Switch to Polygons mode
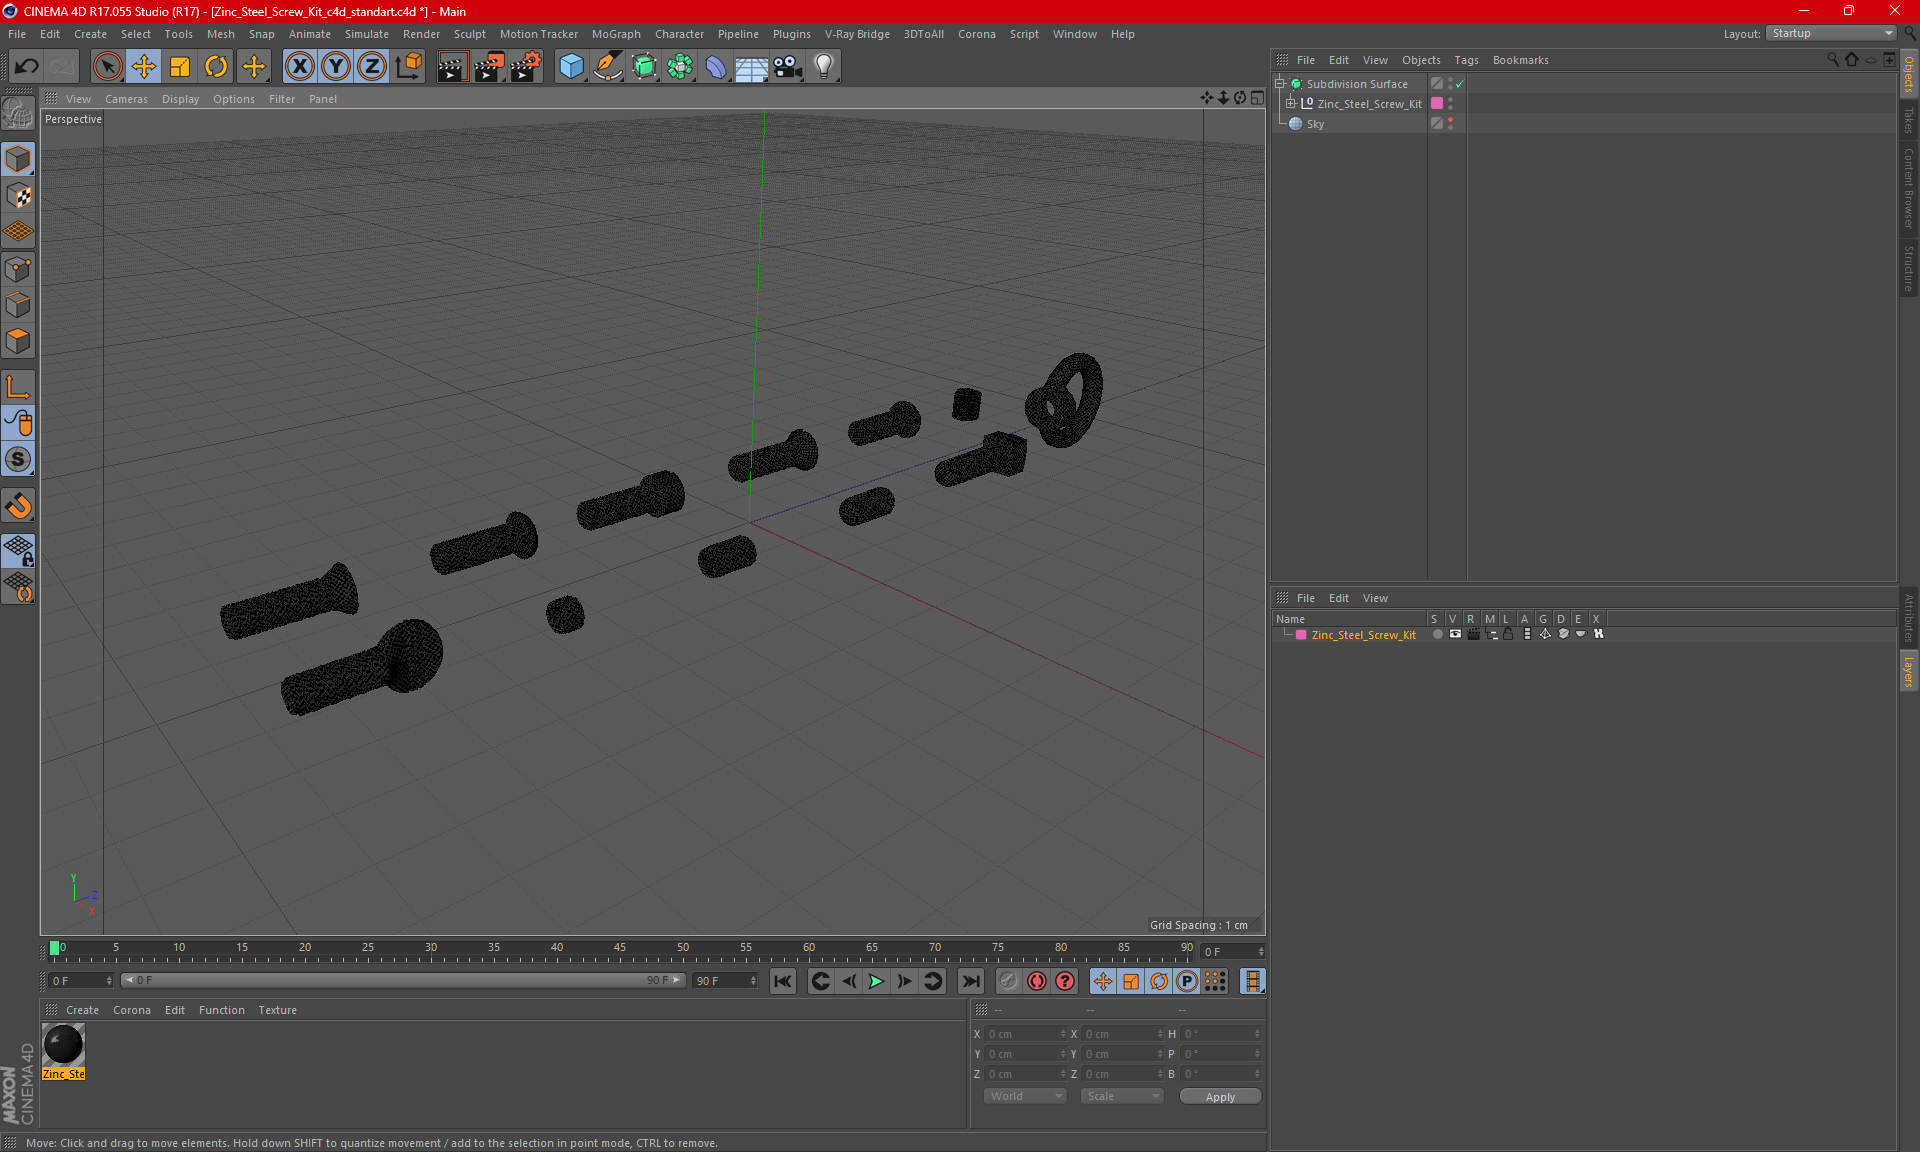1920x1152 pixels. click(18, 341)
